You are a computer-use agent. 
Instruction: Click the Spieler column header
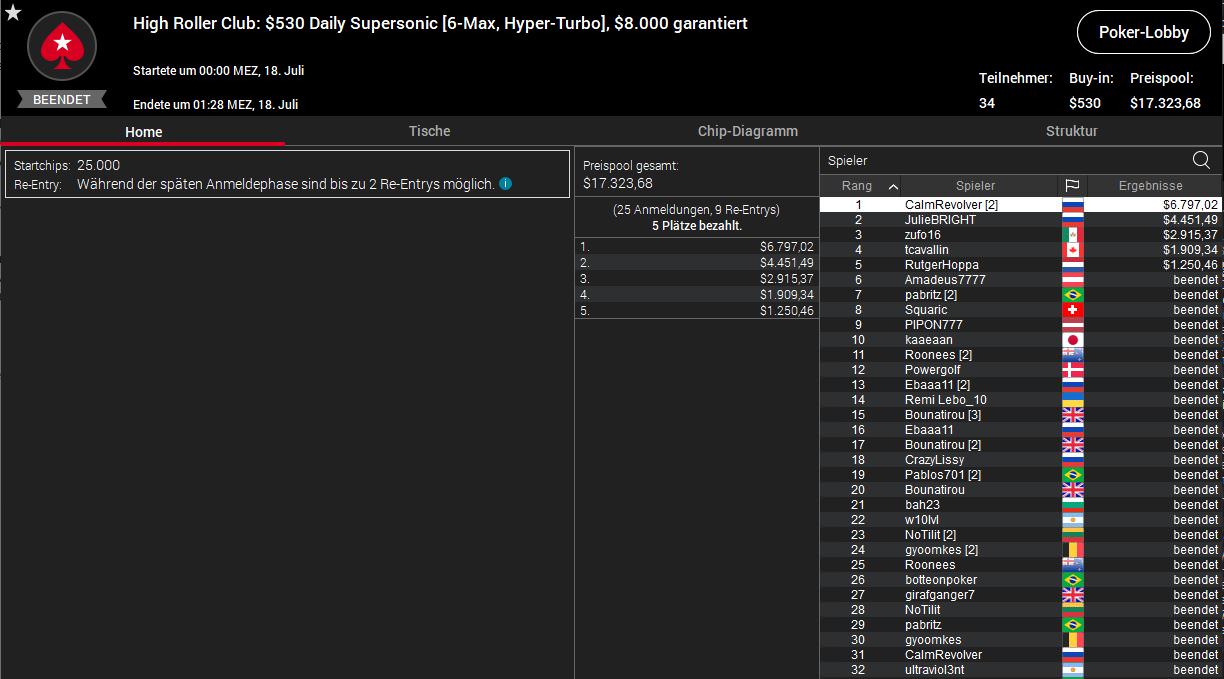[x=975, y=186]
